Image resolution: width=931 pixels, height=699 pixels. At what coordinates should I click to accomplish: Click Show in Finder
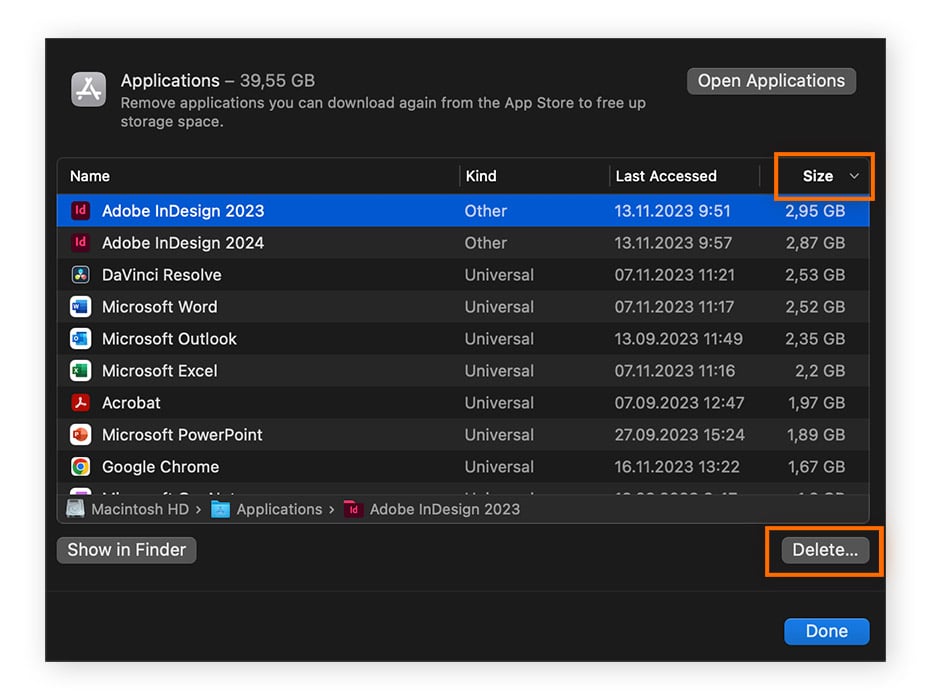pos(125,550)
